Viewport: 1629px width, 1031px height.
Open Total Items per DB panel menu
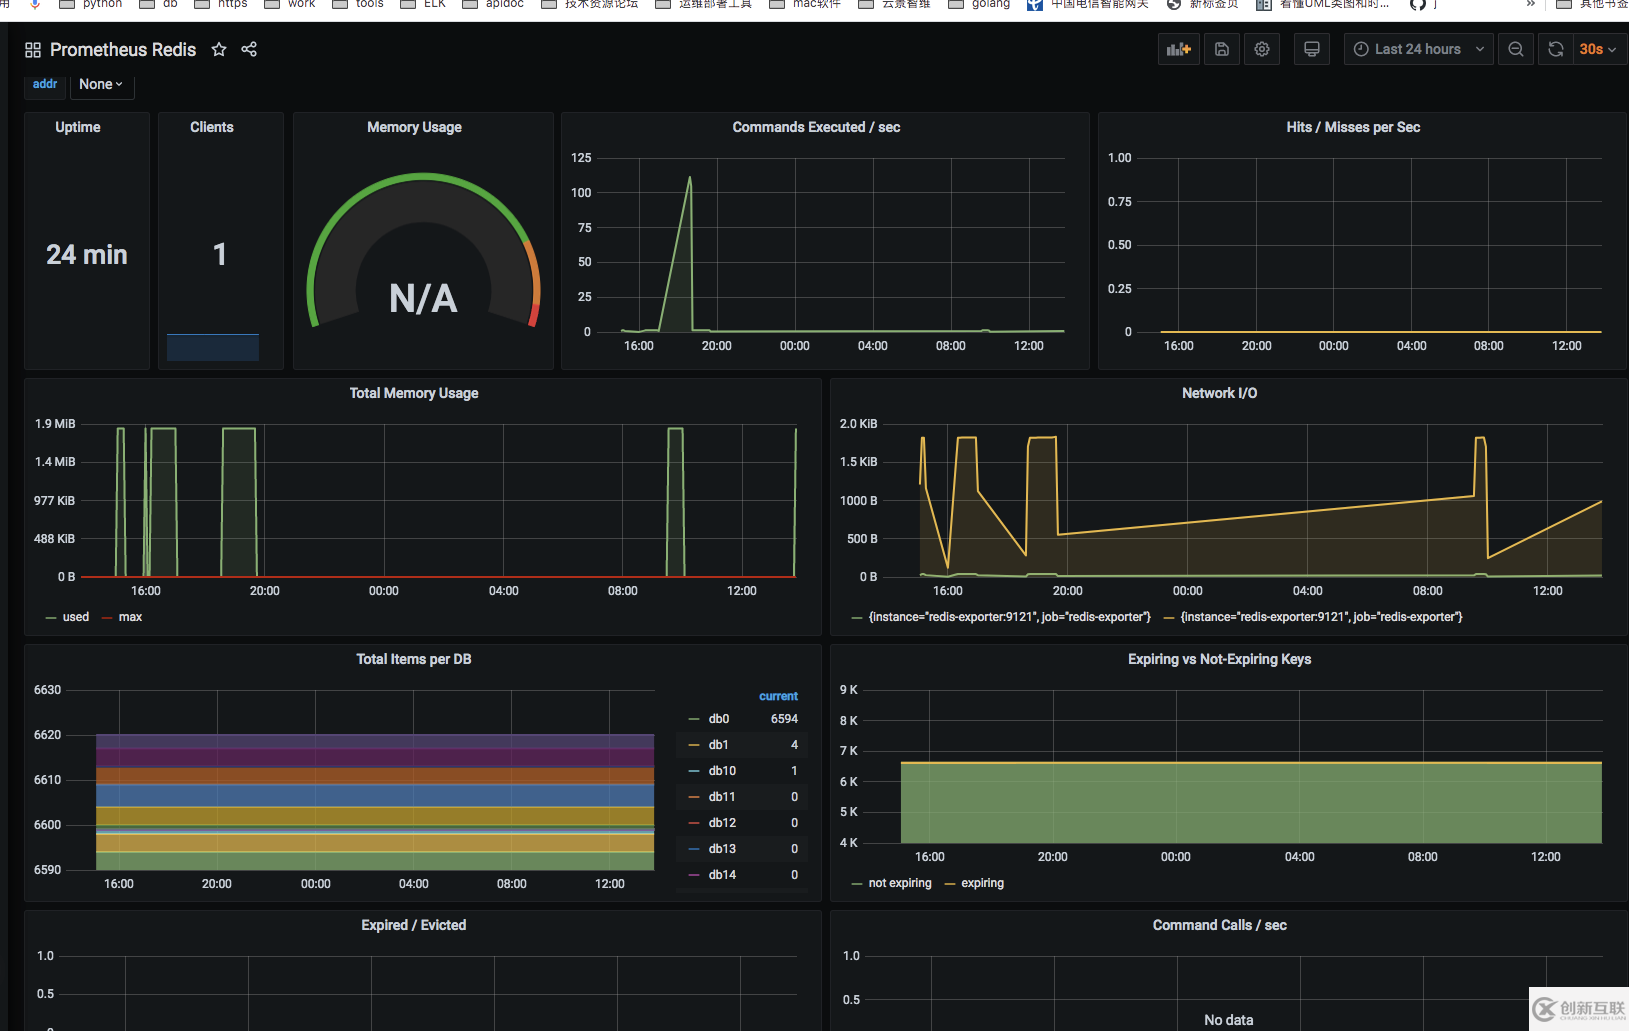point(414,659)
